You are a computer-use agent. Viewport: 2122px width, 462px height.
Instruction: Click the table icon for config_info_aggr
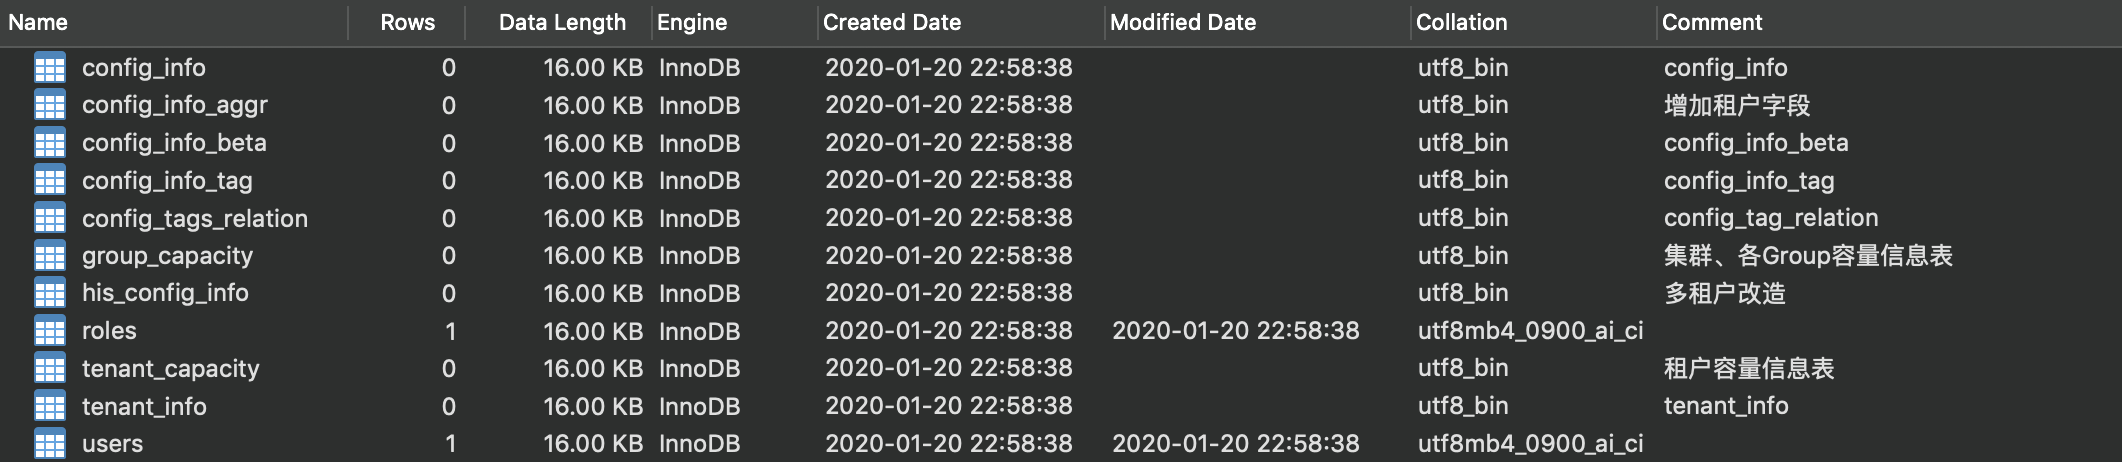pos(49,105)
